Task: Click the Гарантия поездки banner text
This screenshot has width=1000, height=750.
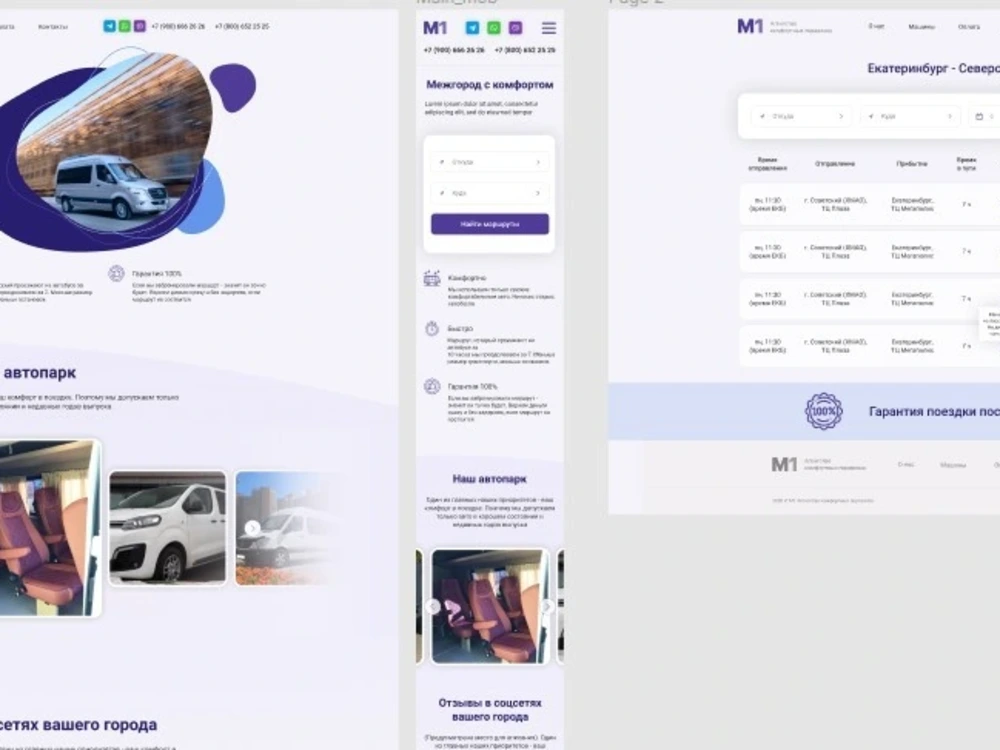Action: (934, 411)
